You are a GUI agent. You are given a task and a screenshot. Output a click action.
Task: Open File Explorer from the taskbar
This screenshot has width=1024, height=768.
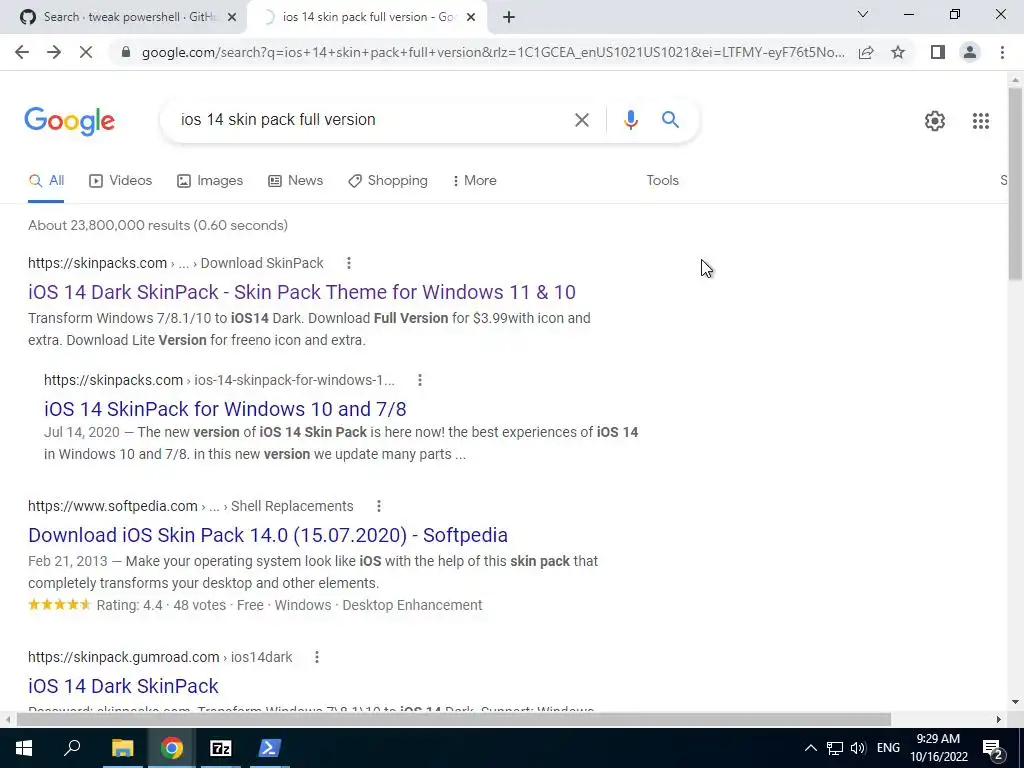(122, 748)
